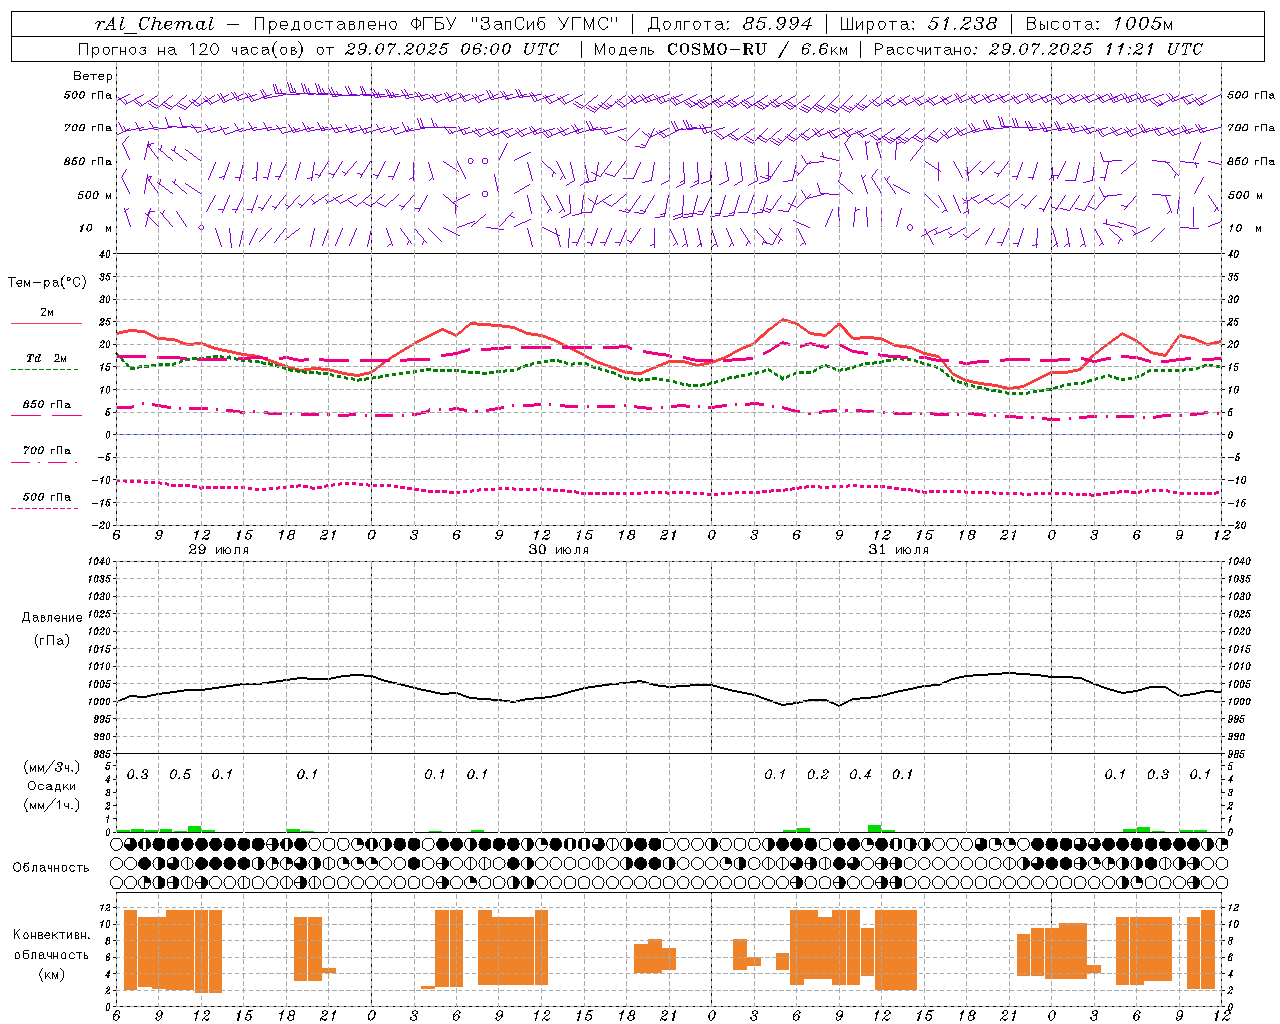Click the Давление pressure panel label

[x=52, y=618]
